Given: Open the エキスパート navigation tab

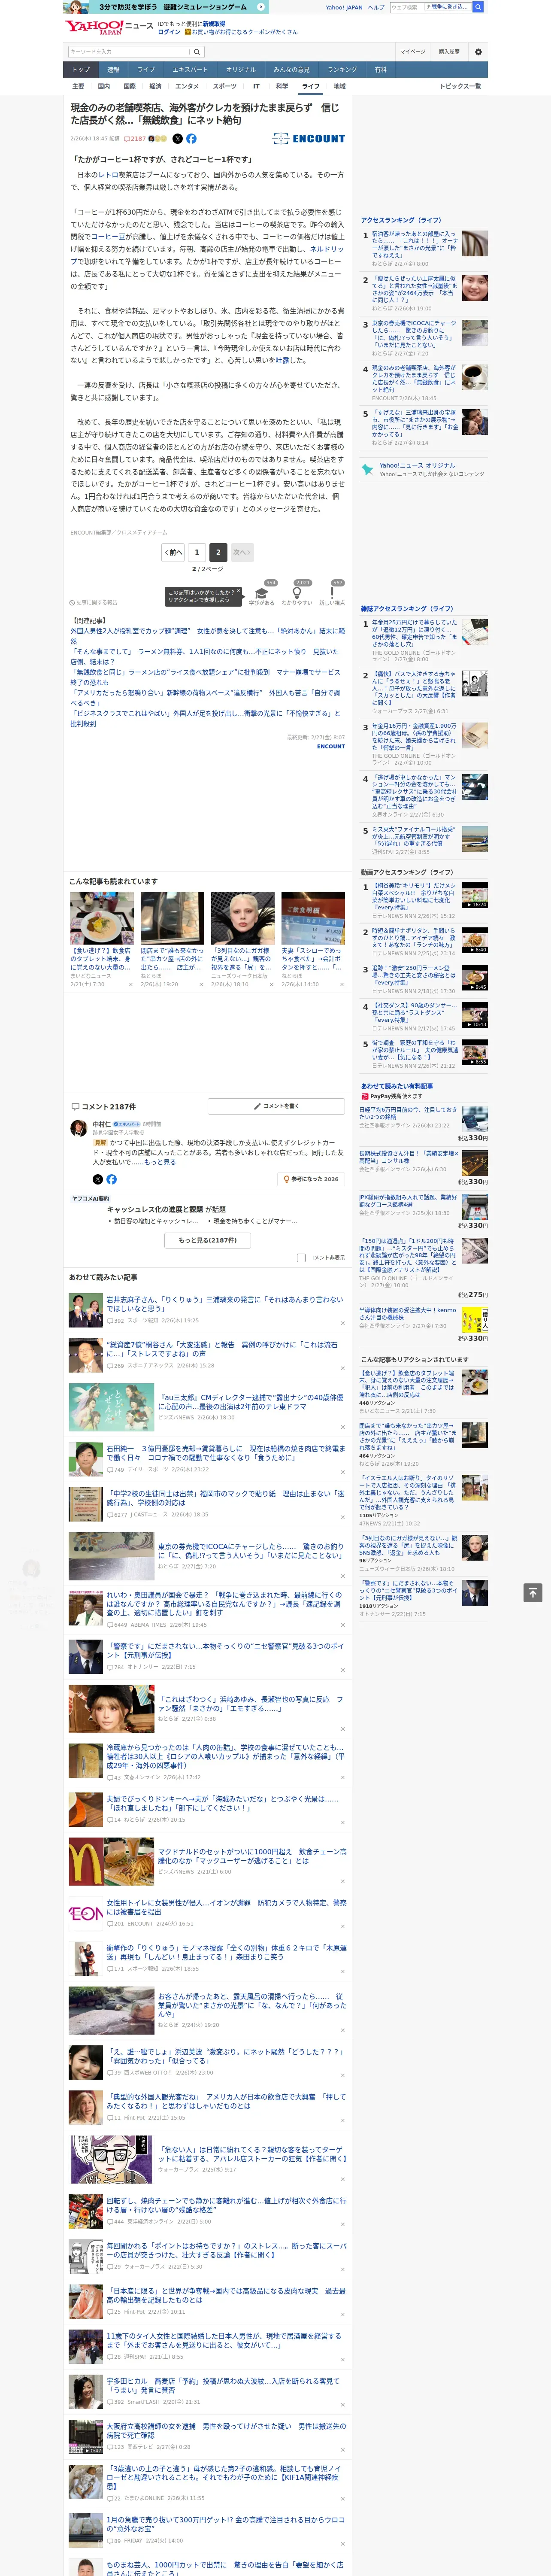Looking at the screenshot, I should click(190, 70).
